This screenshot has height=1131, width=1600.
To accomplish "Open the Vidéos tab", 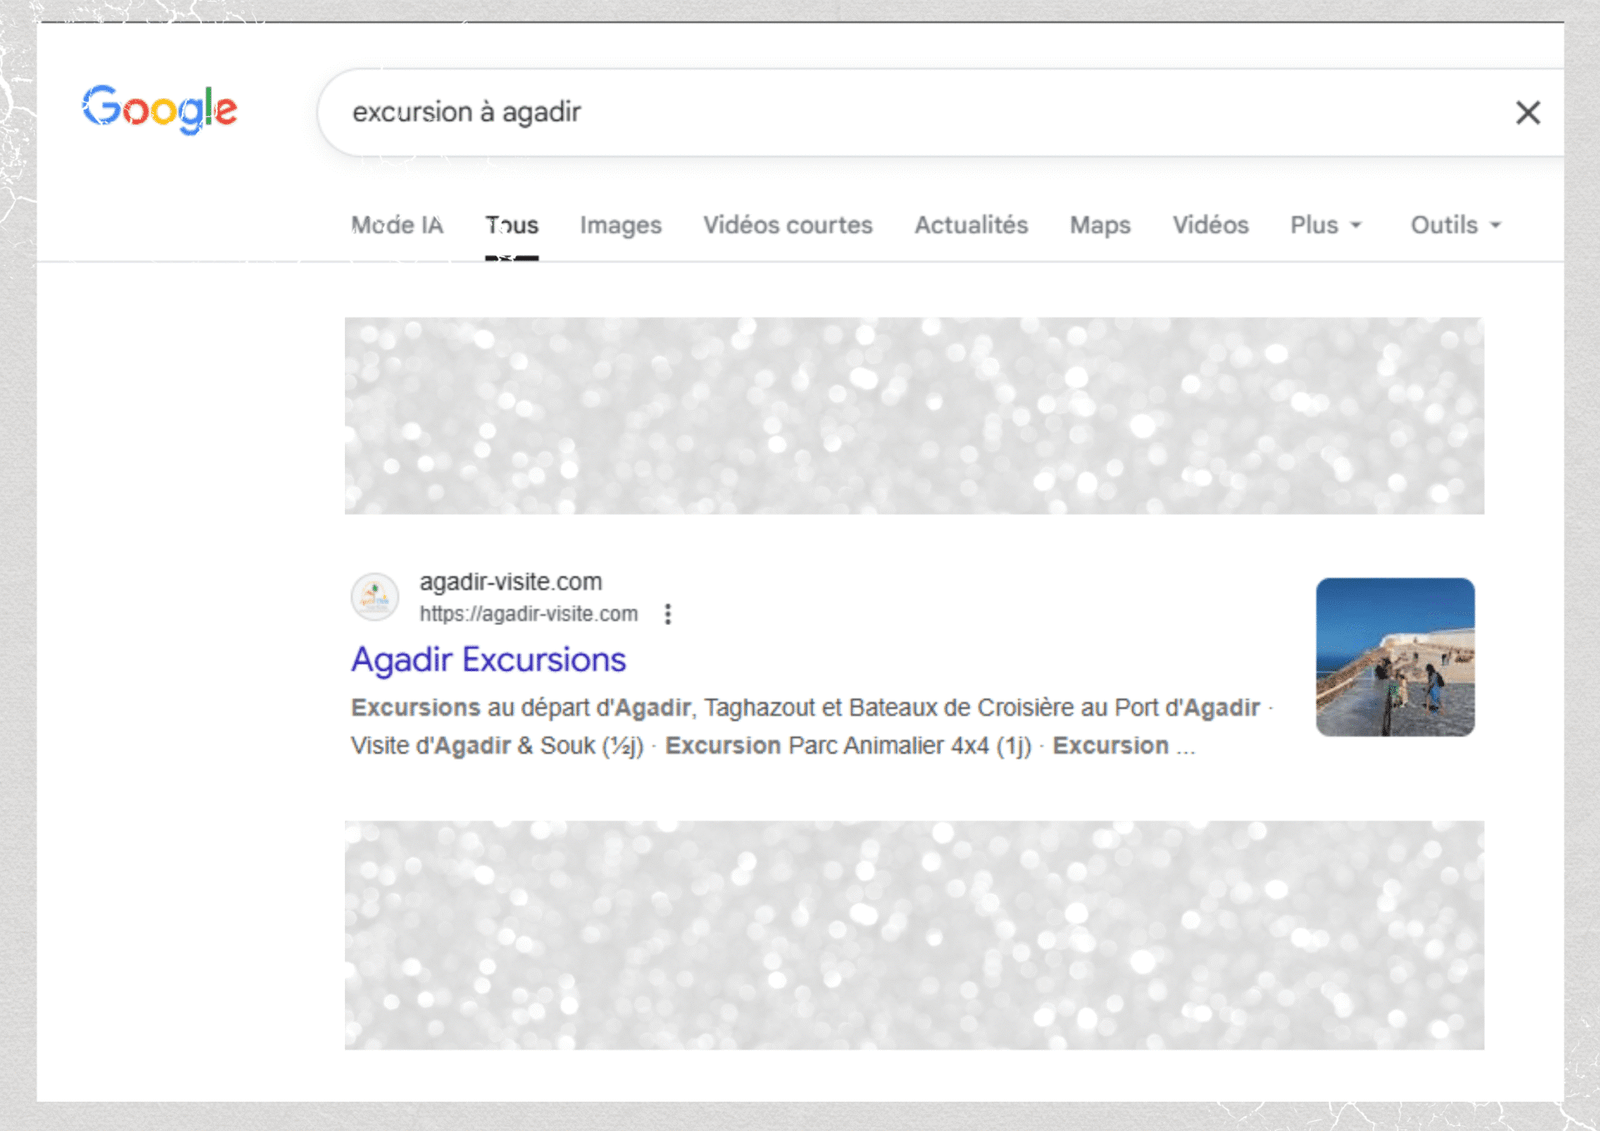I will [1210, 225].
